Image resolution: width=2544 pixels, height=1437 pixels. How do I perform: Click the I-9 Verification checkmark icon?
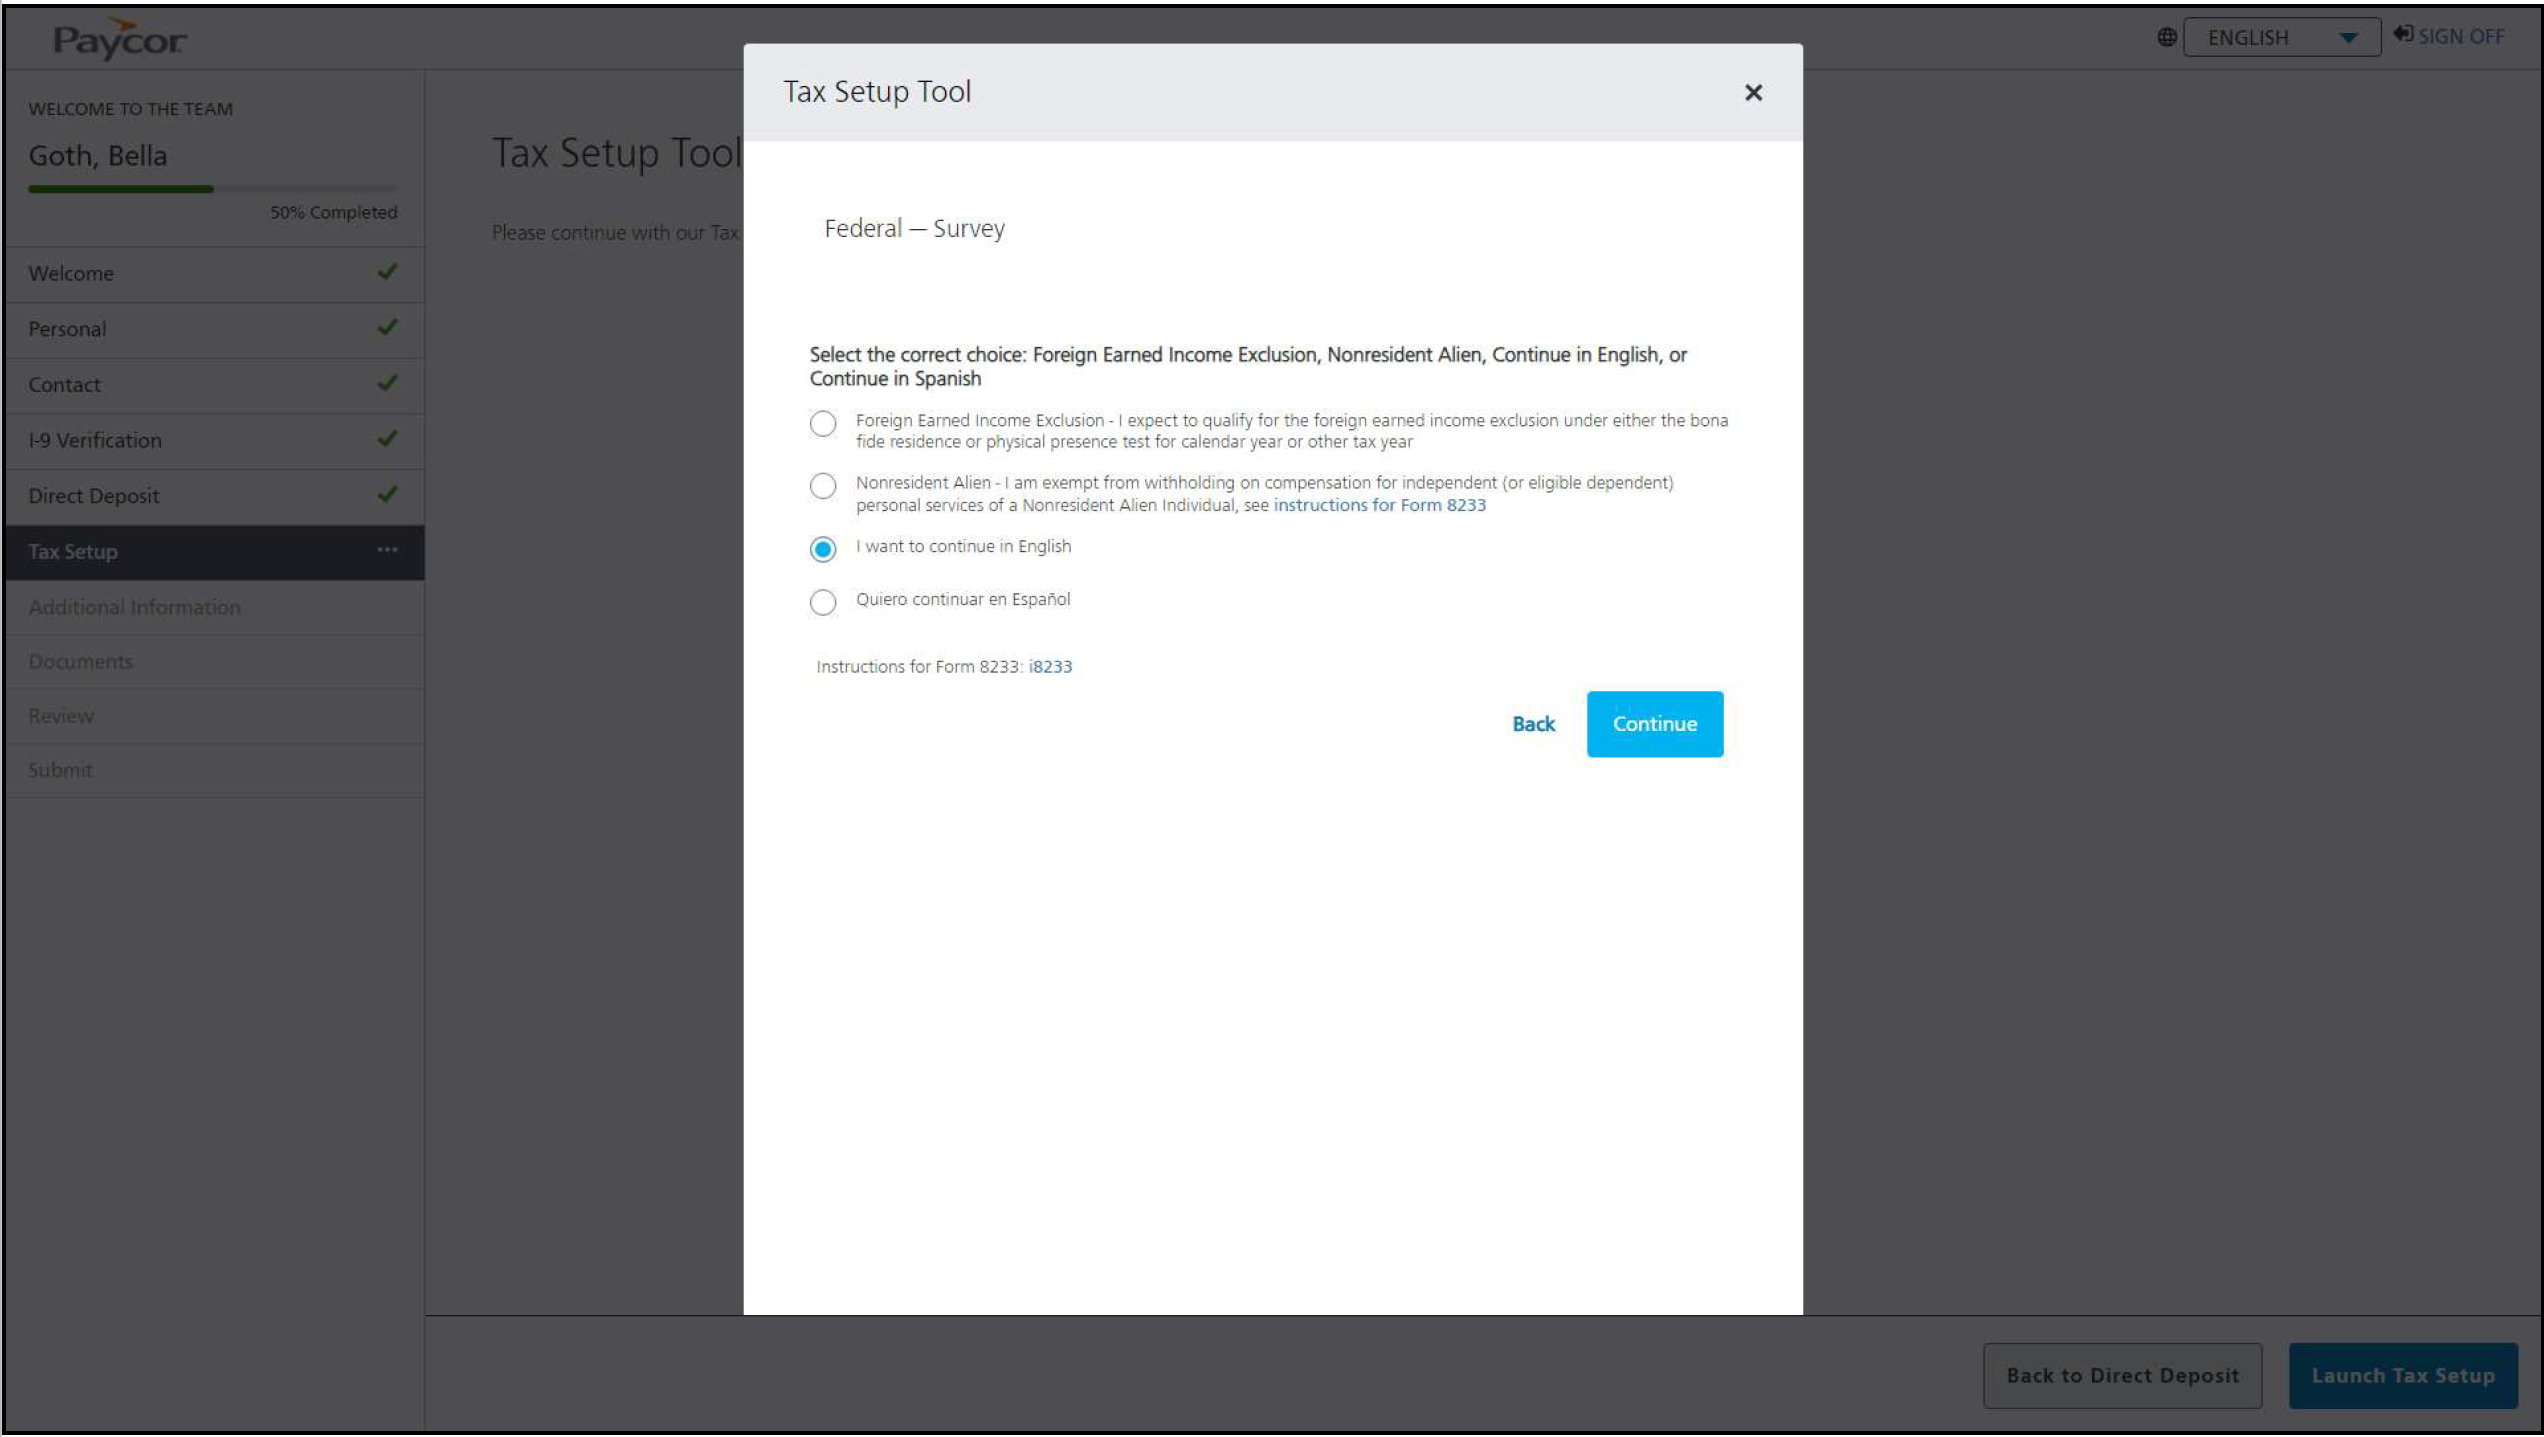click(x=388, y=439)
